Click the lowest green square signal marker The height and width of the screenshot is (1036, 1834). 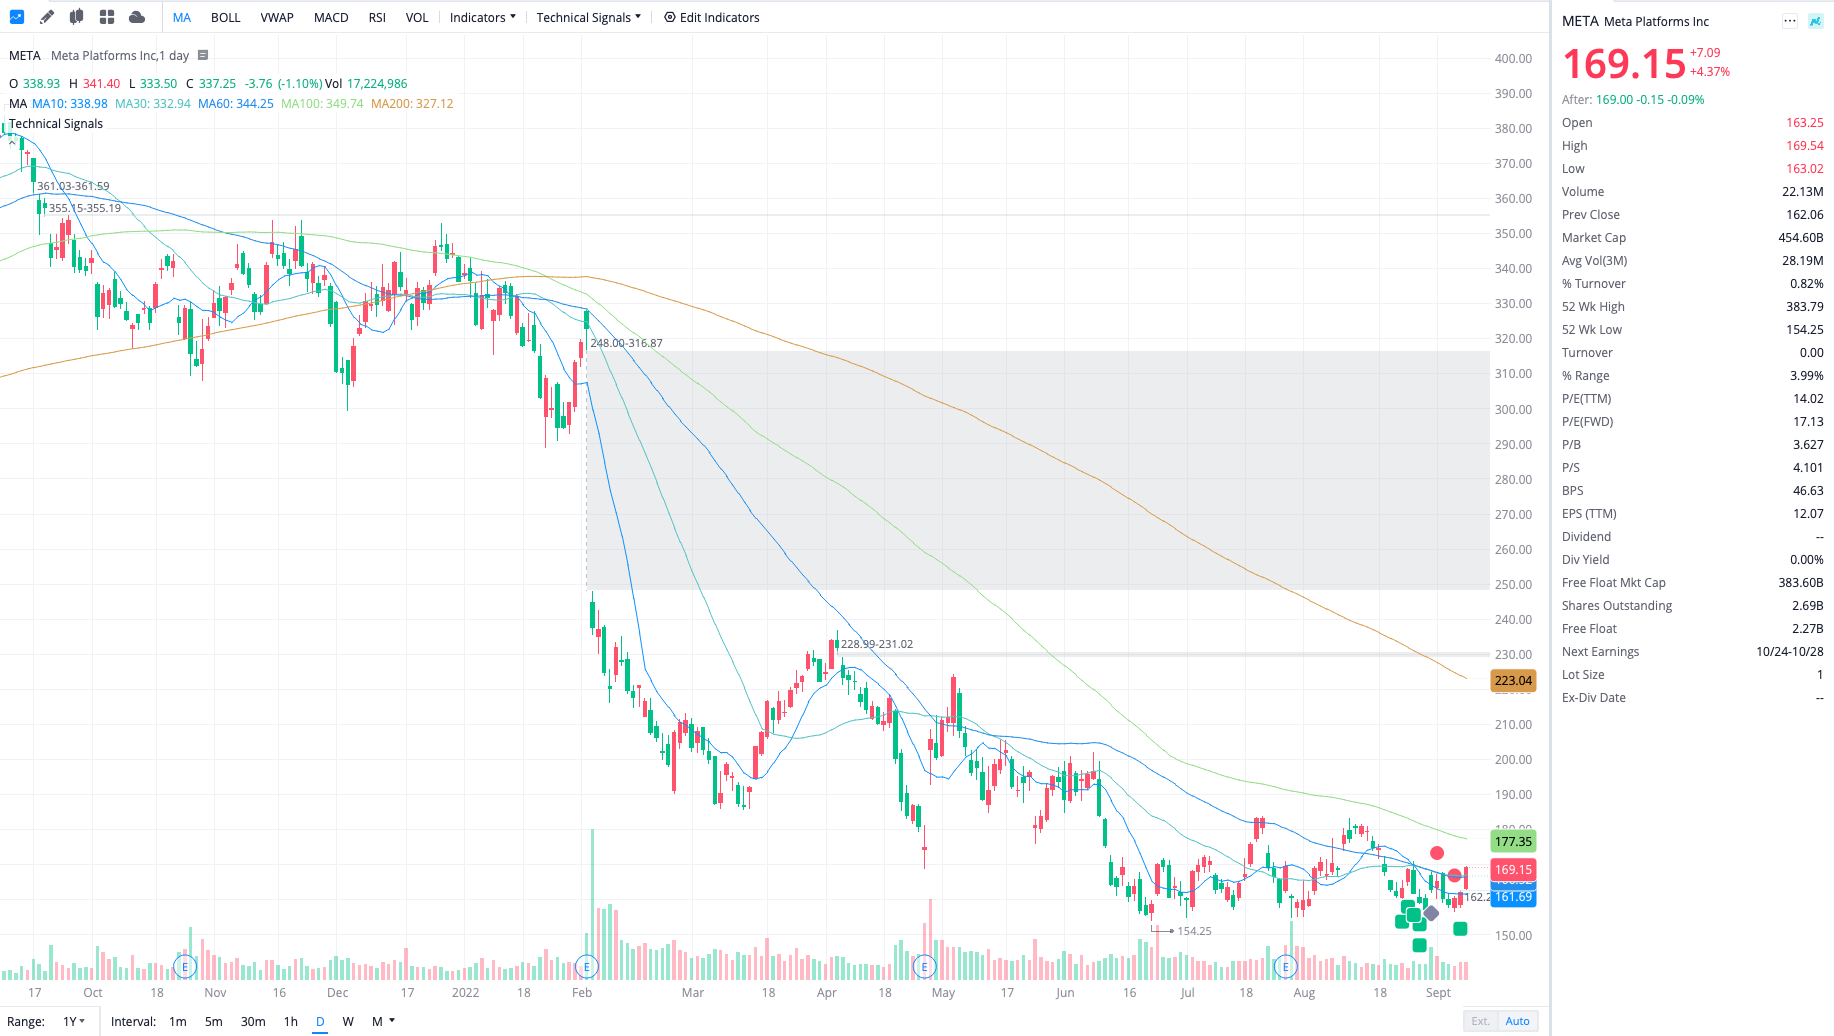click(x=1419, y=945)
